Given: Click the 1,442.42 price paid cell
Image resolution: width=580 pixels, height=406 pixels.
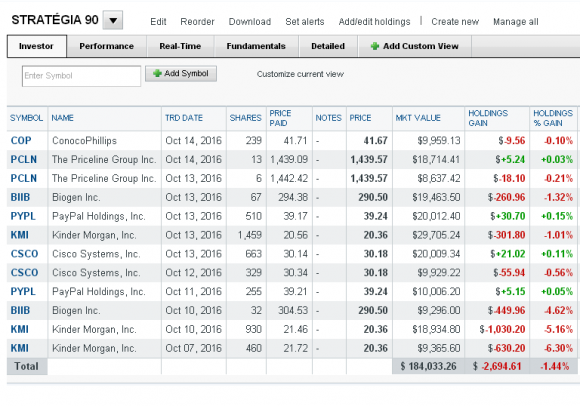Looking at the screenshot, I should click(289, 178).
